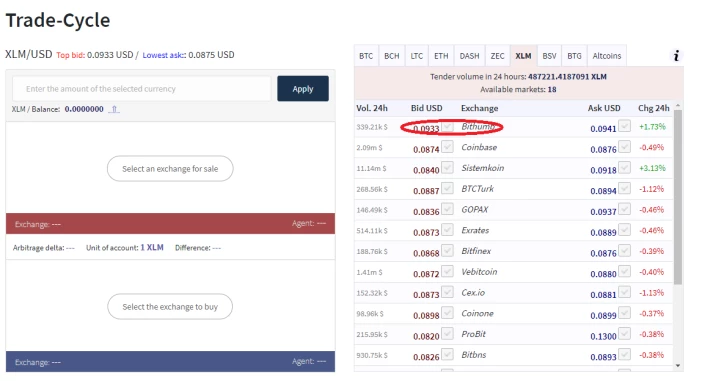
Task: Click the Apply button
Action: click(303, 89)
